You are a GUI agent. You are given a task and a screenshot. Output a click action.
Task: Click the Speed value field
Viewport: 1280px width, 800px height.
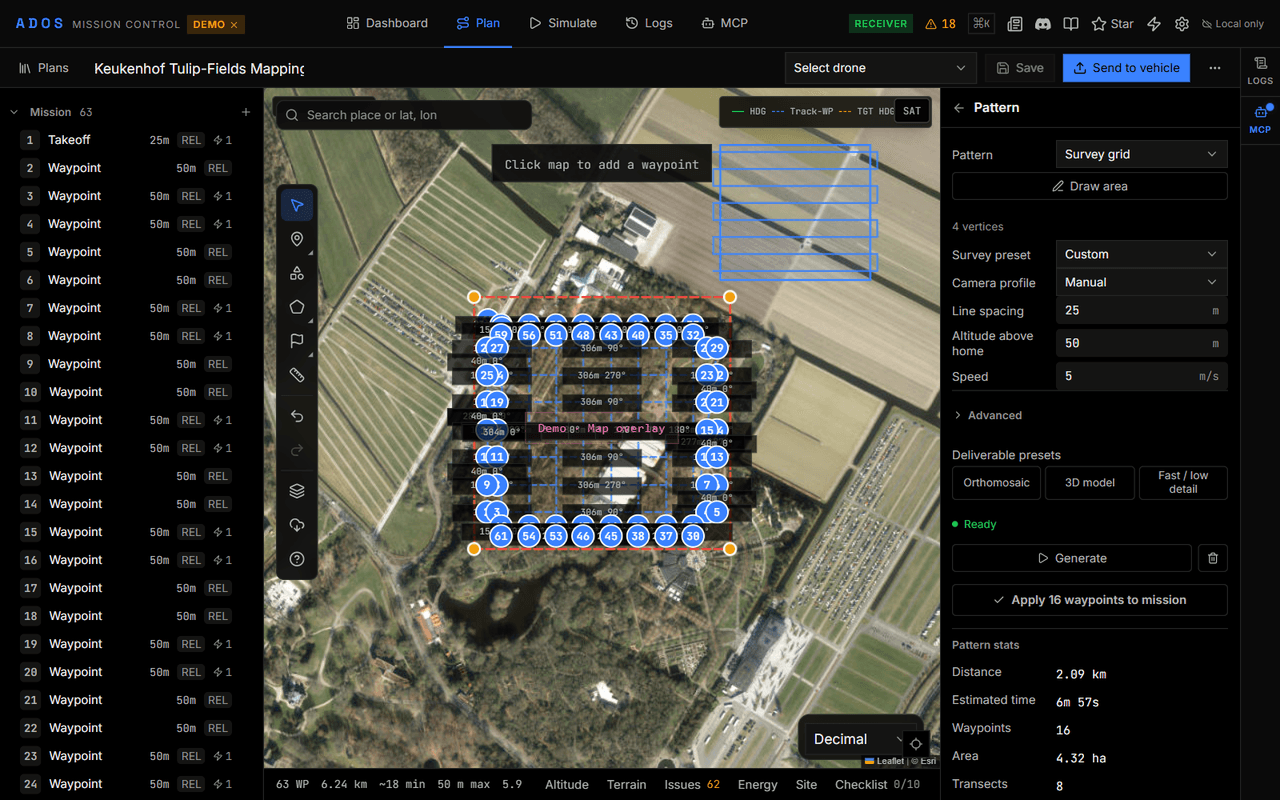(1142, 376)
